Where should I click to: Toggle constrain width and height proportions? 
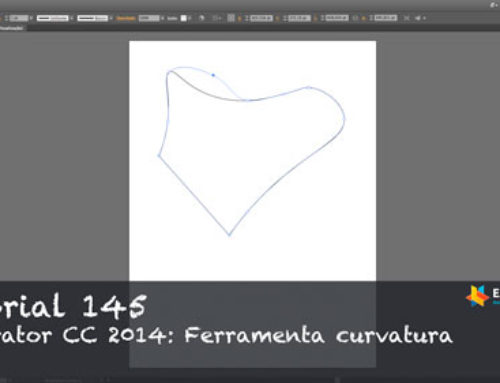click(x=355, y=18)
